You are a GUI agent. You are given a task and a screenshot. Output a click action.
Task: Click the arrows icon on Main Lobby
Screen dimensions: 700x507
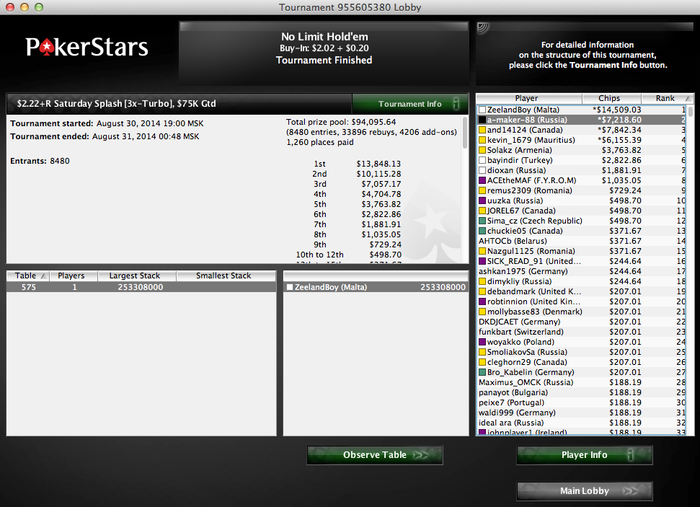tap(630, 491)
